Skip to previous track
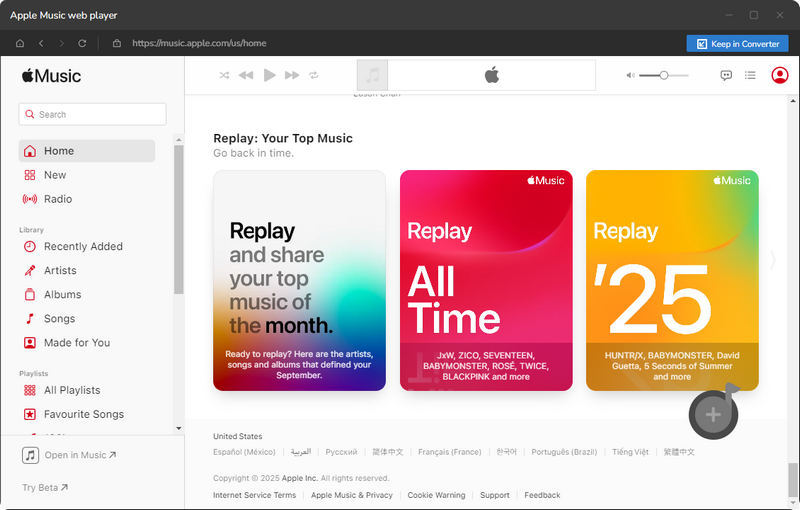Image resolution: width=800 pixels, height=510 pixels. point(246,75)
